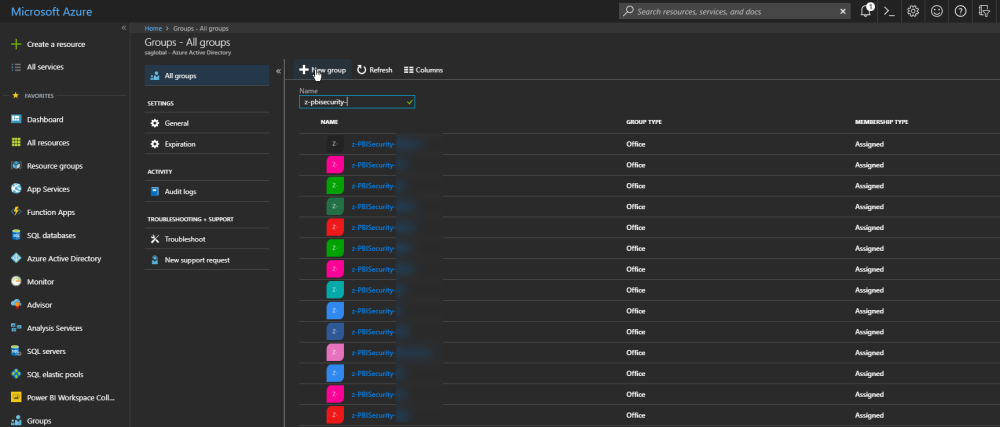The width and height of the screenshot is (1000, 427).
Task: Open the Columns chooser
Action: 423,70
